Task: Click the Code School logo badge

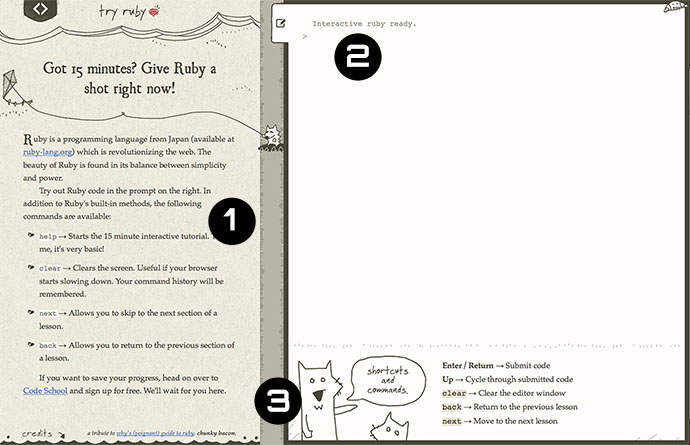Action: [x=40, y=9]
